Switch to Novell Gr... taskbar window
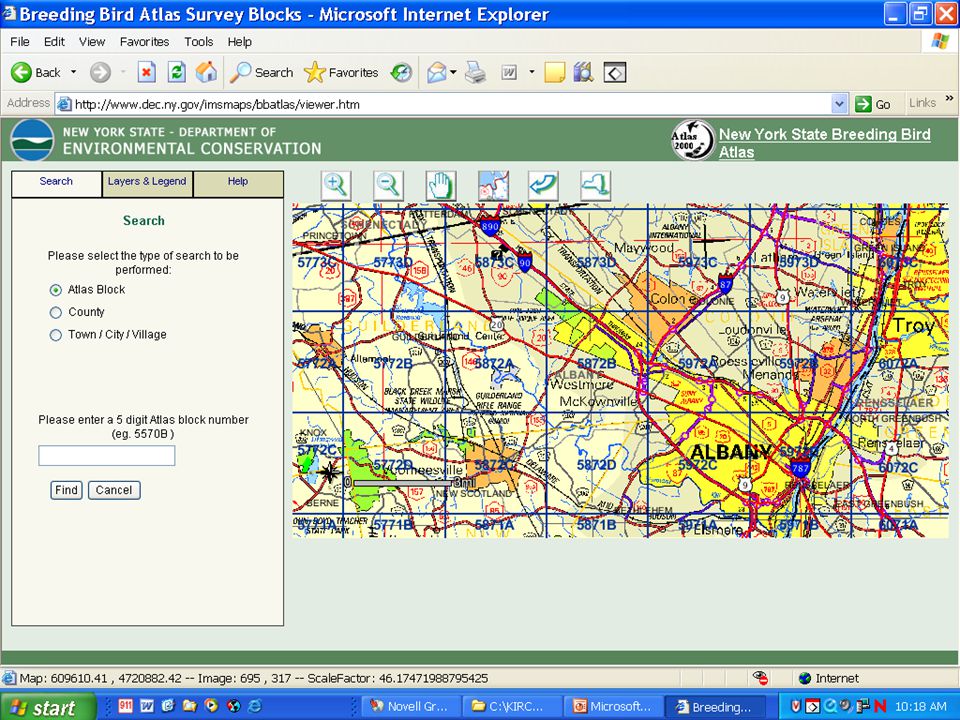This screenshot has width=960, height=720. pyautogui.click(x=409, y=707)
